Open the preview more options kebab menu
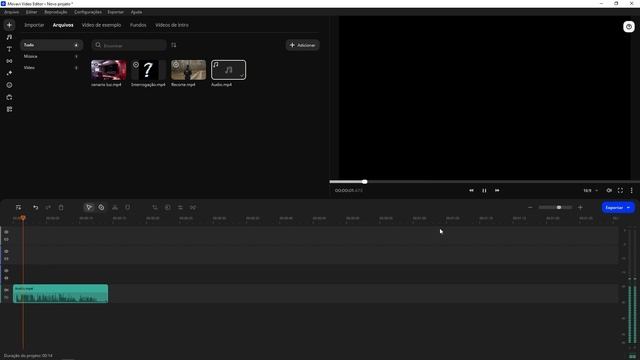This screenshot has height=360, width=640. point(631,190)
